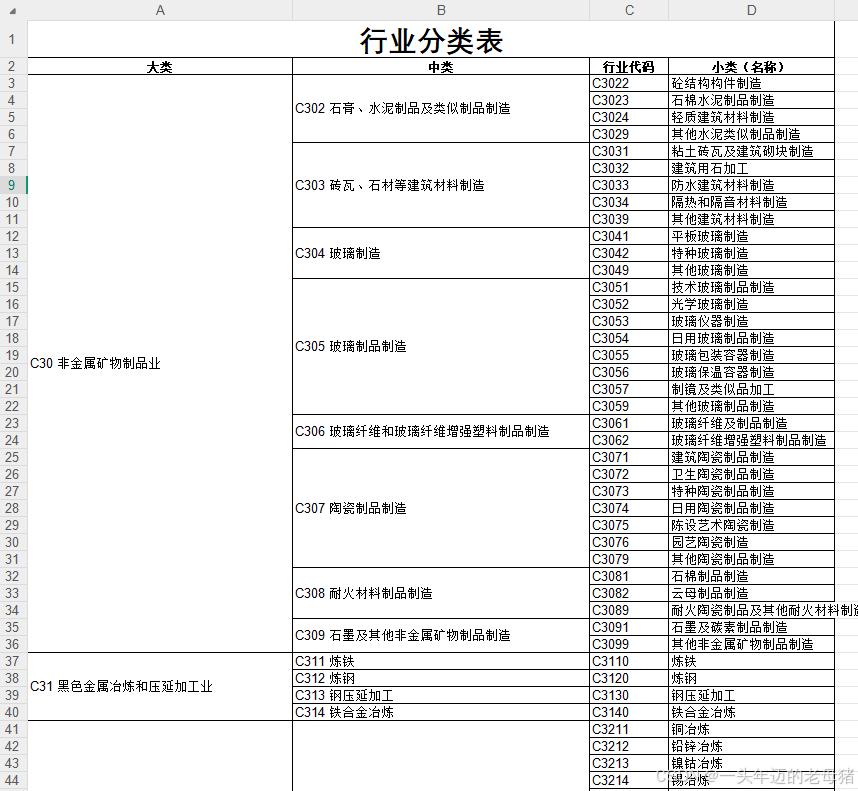This screenshot has width=858, height=791.
Task: Select cell C303 砖瓦、石材等建筑材料制造
Action: coord(441,185)
